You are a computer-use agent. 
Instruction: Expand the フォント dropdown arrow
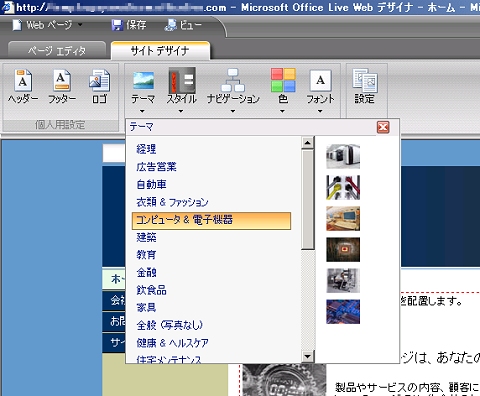point(320,111)
